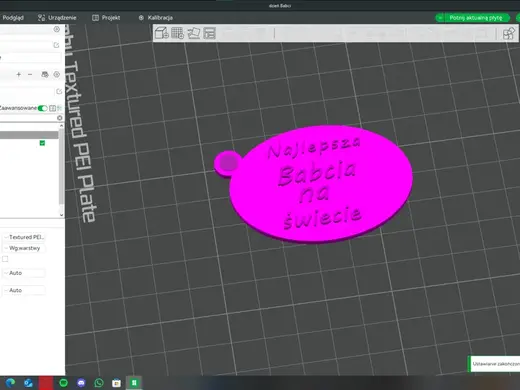Open Discord from taskbar

81,383
